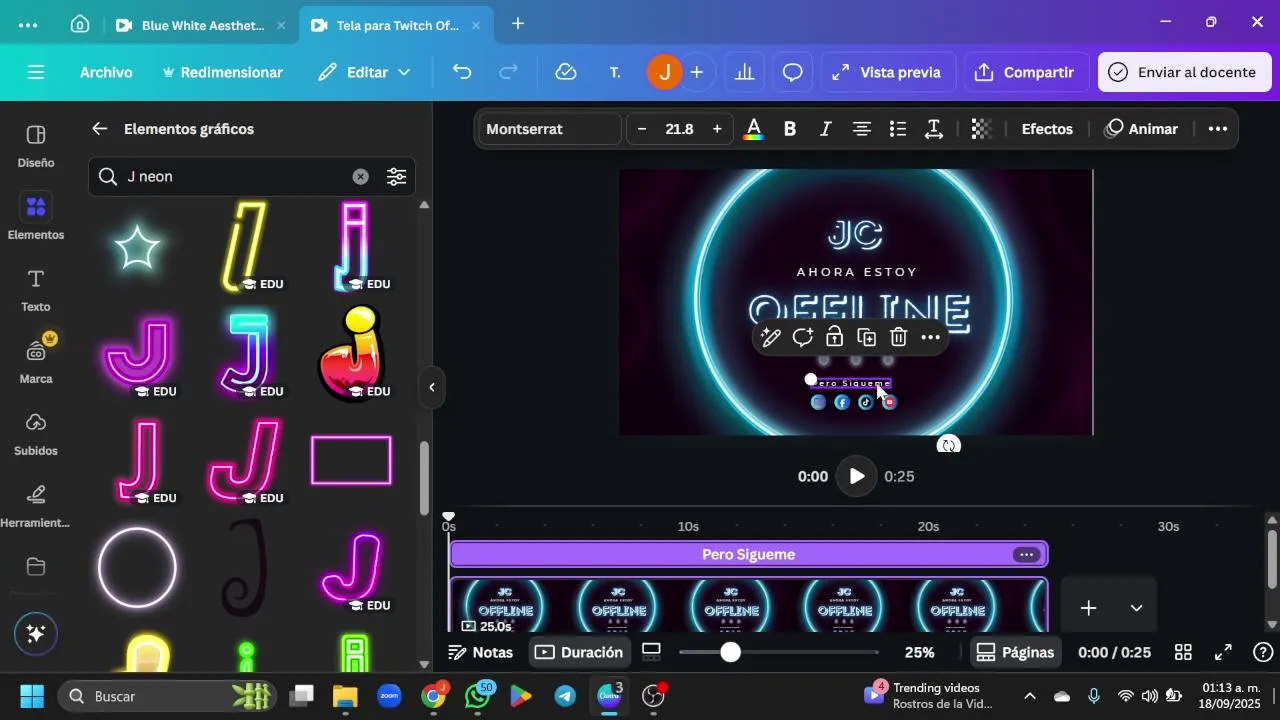Lock the selected text element
This screenshot has width=1280, height=720.
(x=835, y=337)
